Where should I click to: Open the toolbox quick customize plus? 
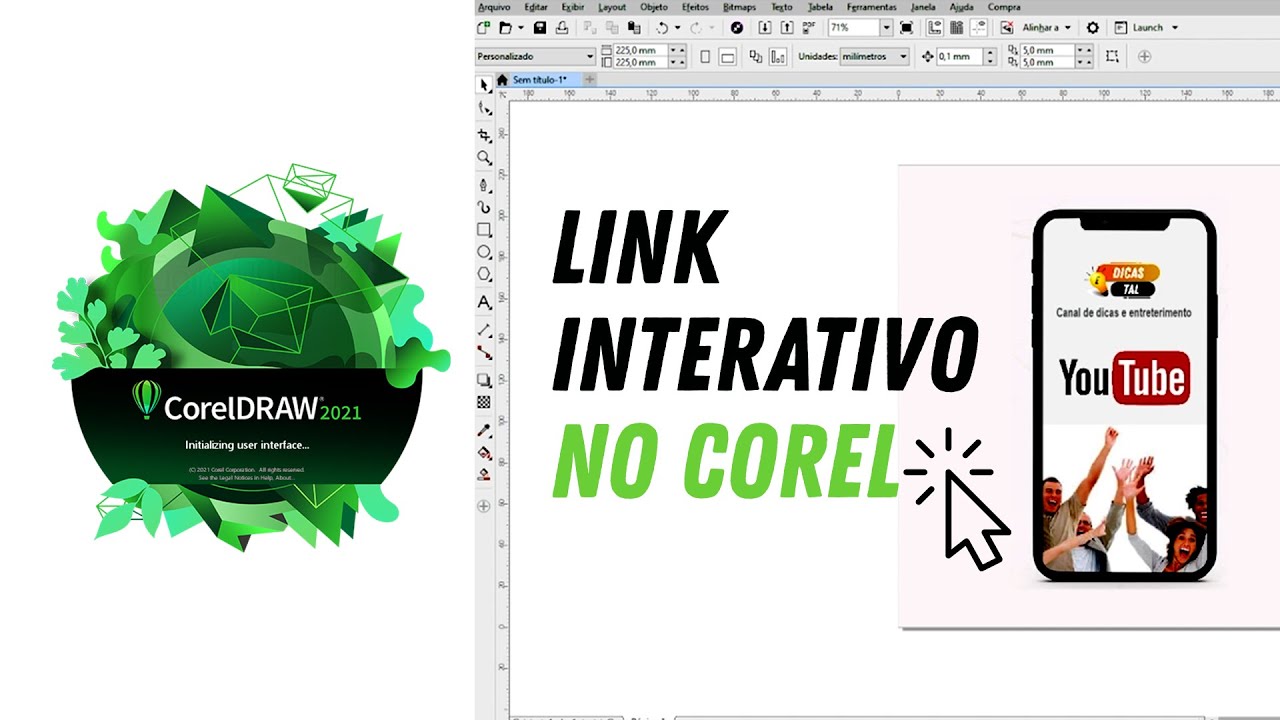[x=485, y=506]
